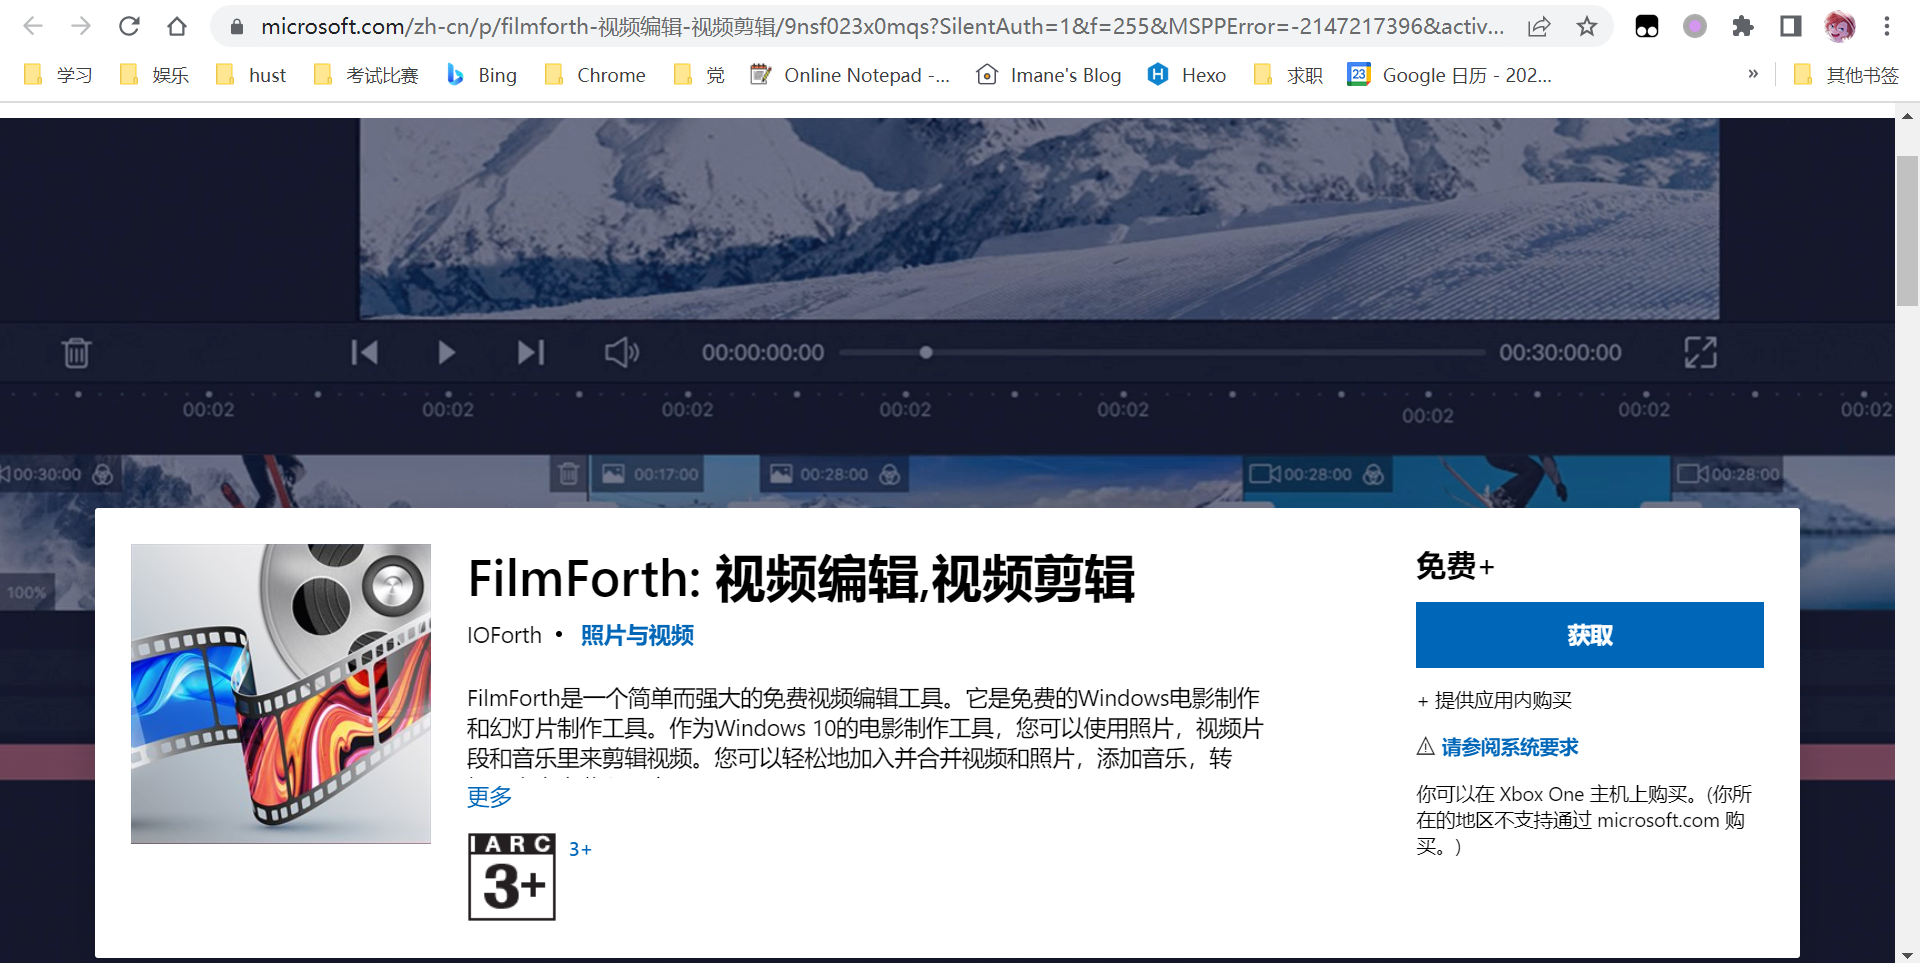Screen dimensions: 1920x963
Task: Click the speaker volume icon
Action: coord(621,352)
